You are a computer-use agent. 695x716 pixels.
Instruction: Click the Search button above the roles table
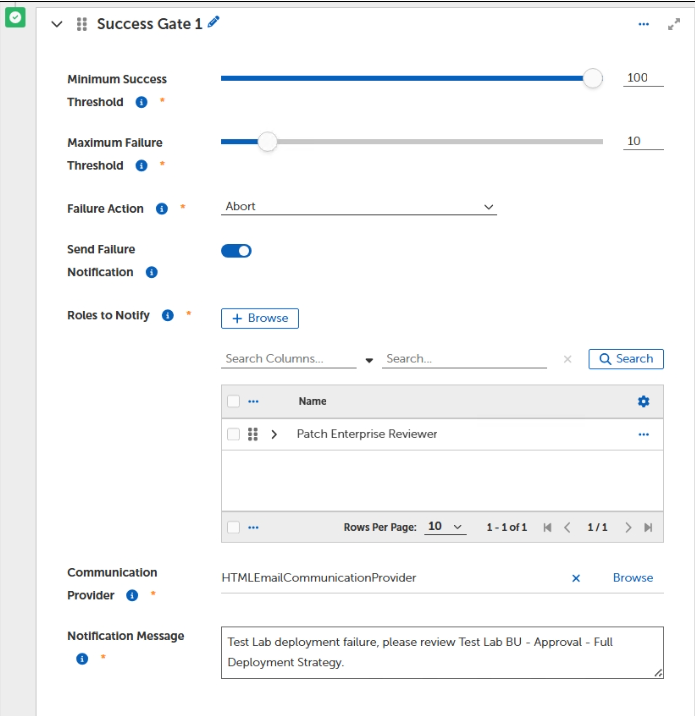(626, 359)
